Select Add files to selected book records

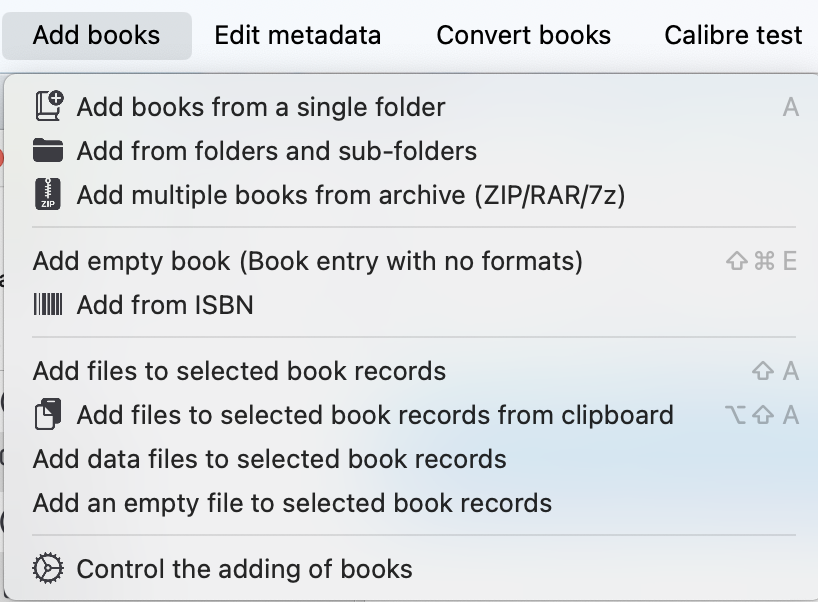[x=239, y=371]
